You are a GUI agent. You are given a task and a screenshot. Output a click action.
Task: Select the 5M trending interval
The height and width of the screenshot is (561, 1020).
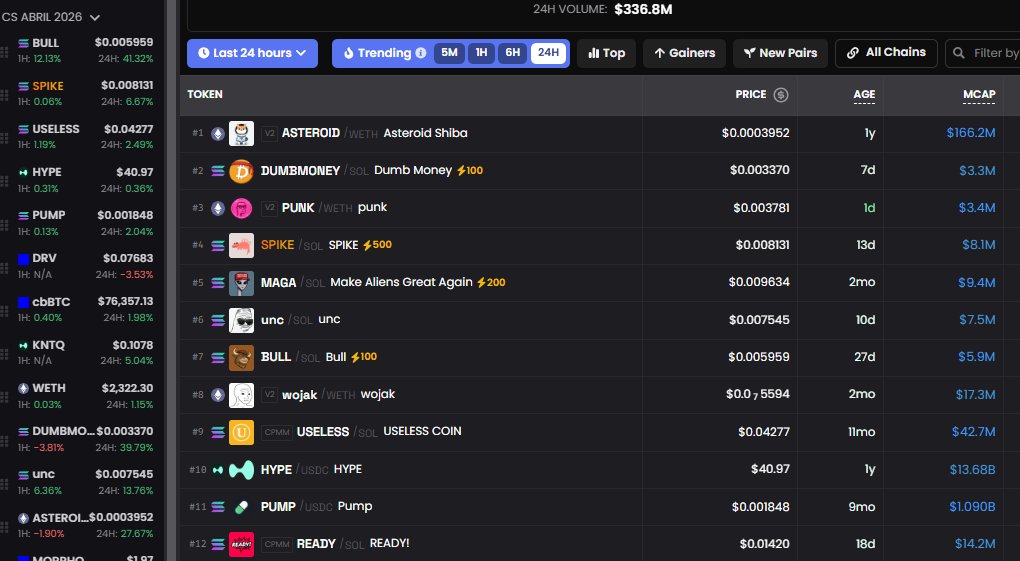click(x=450, y=53)
